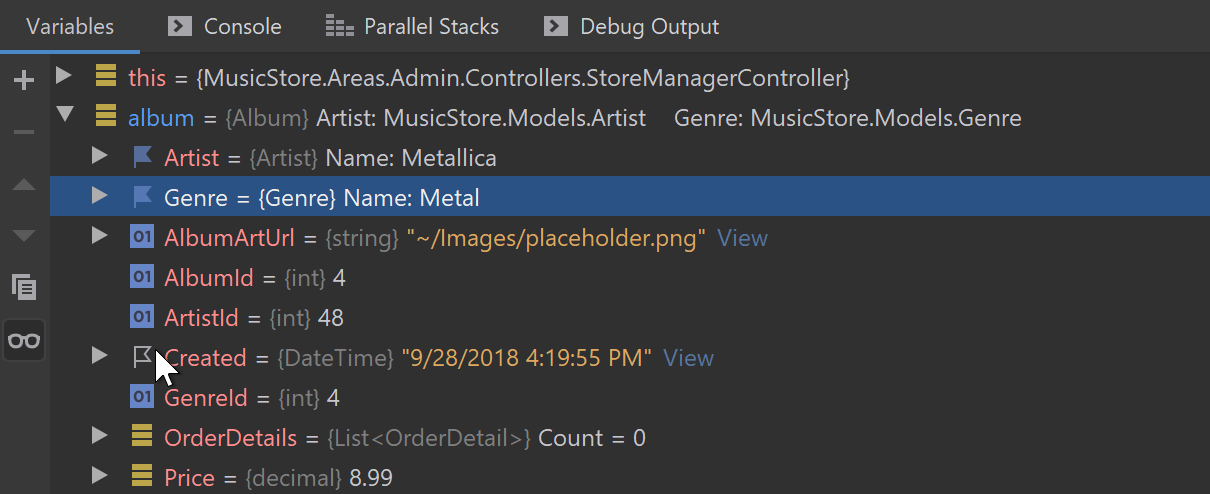The height and width of the screenshot is (494, 1210).
Task: Expand the OrderDetails list node
Action: [98, 437]
